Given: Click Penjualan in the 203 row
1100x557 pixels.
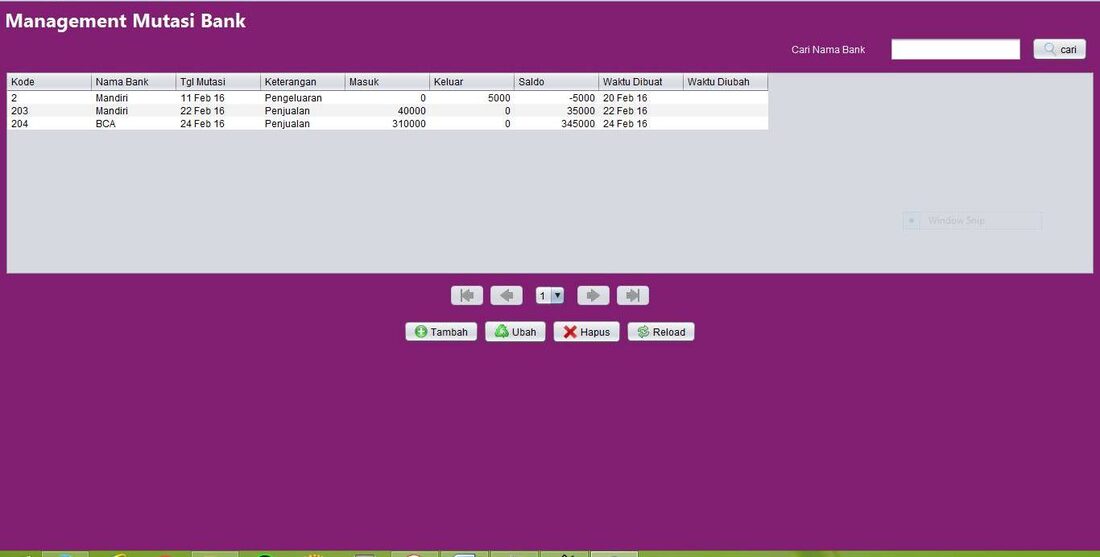Looking at the screenshot, I should click(303, 111).
